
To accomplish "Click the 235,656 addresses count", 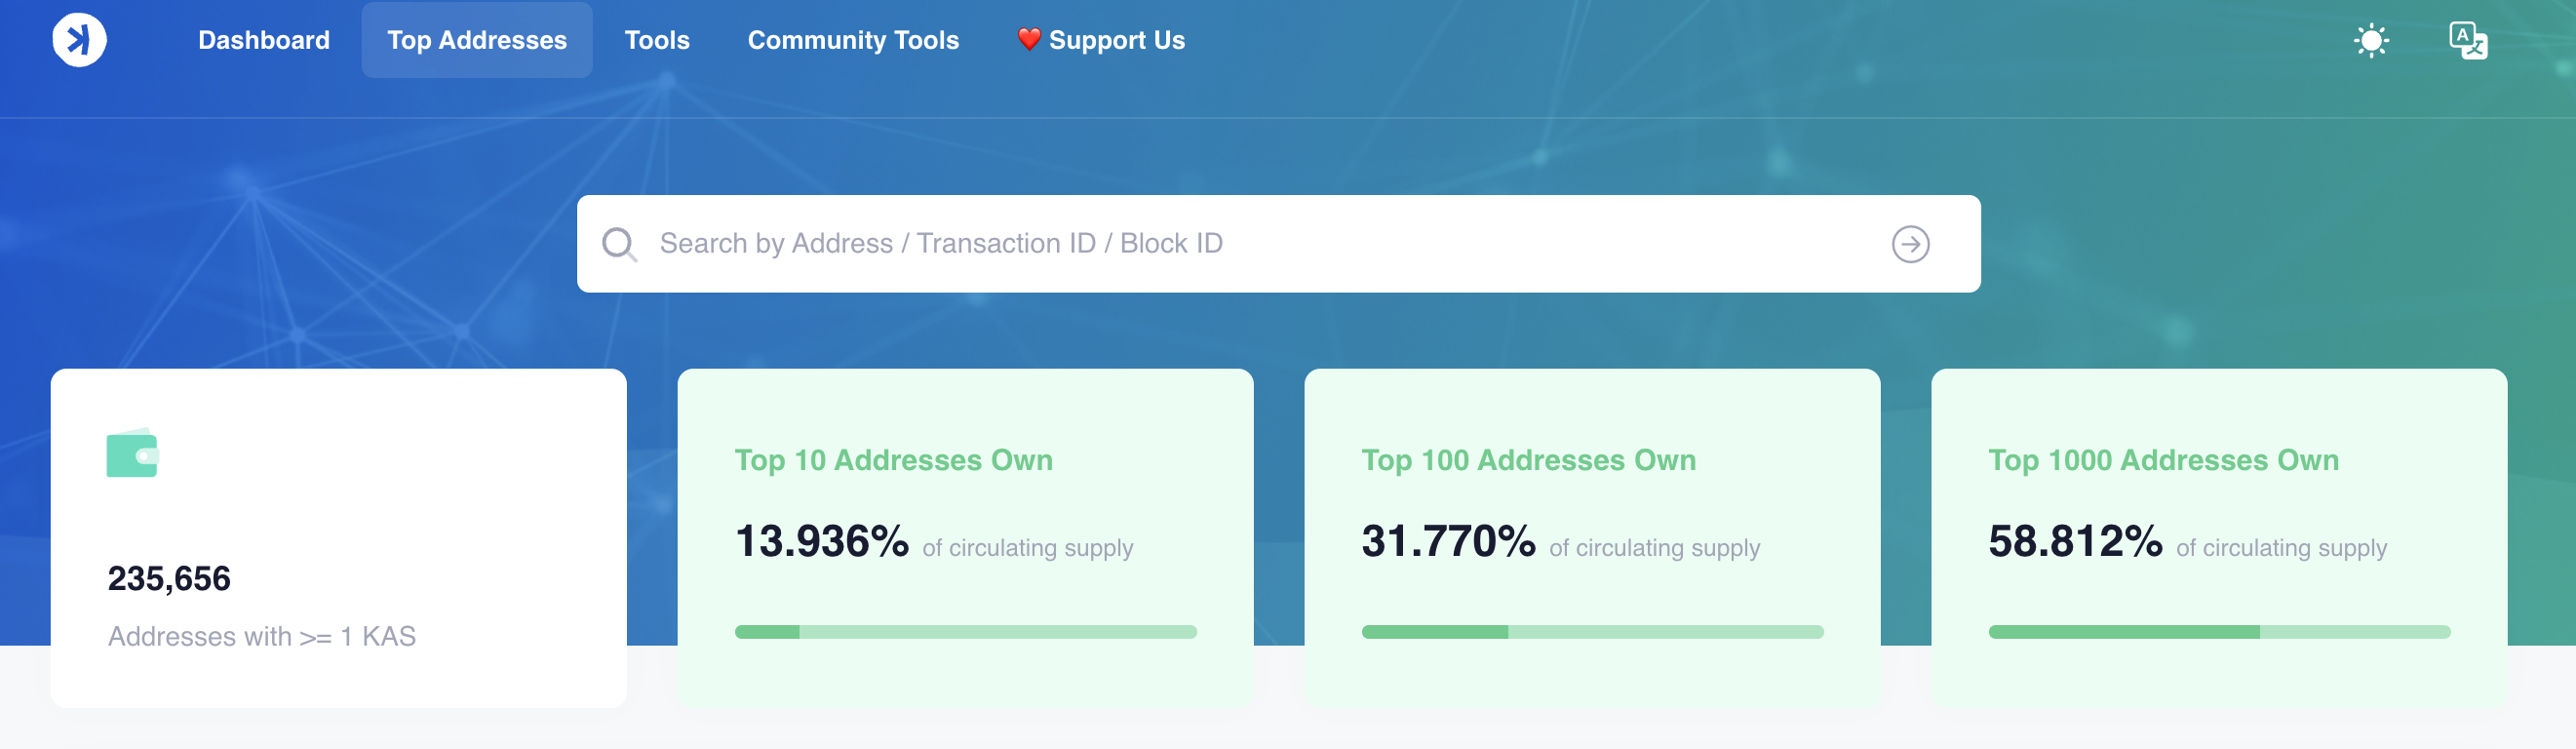I will pos(169,578).
